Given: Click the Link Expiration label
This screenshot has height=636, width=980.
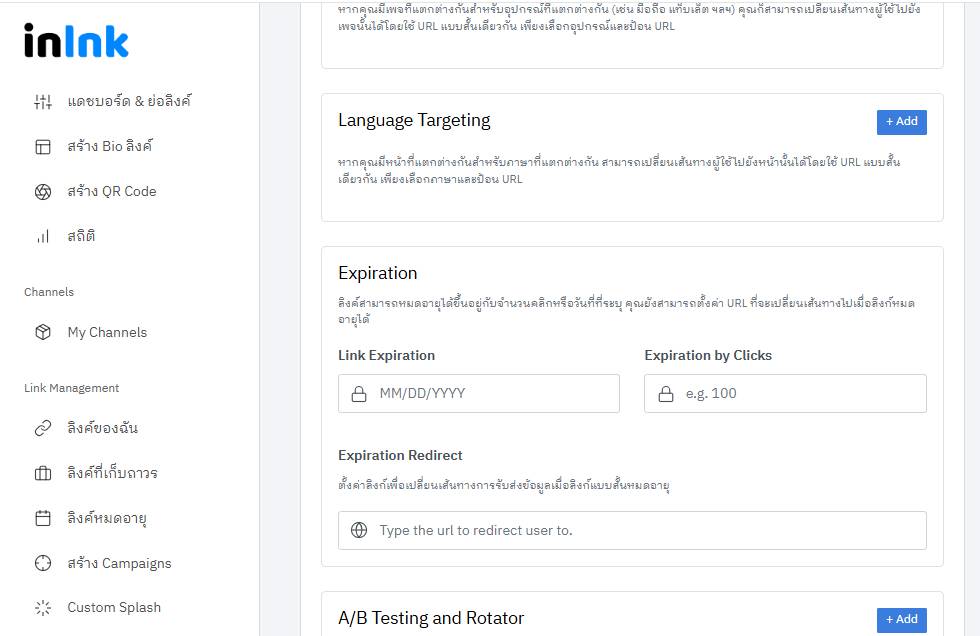Looking at the screenshot, I should click(x=386, y=355).
